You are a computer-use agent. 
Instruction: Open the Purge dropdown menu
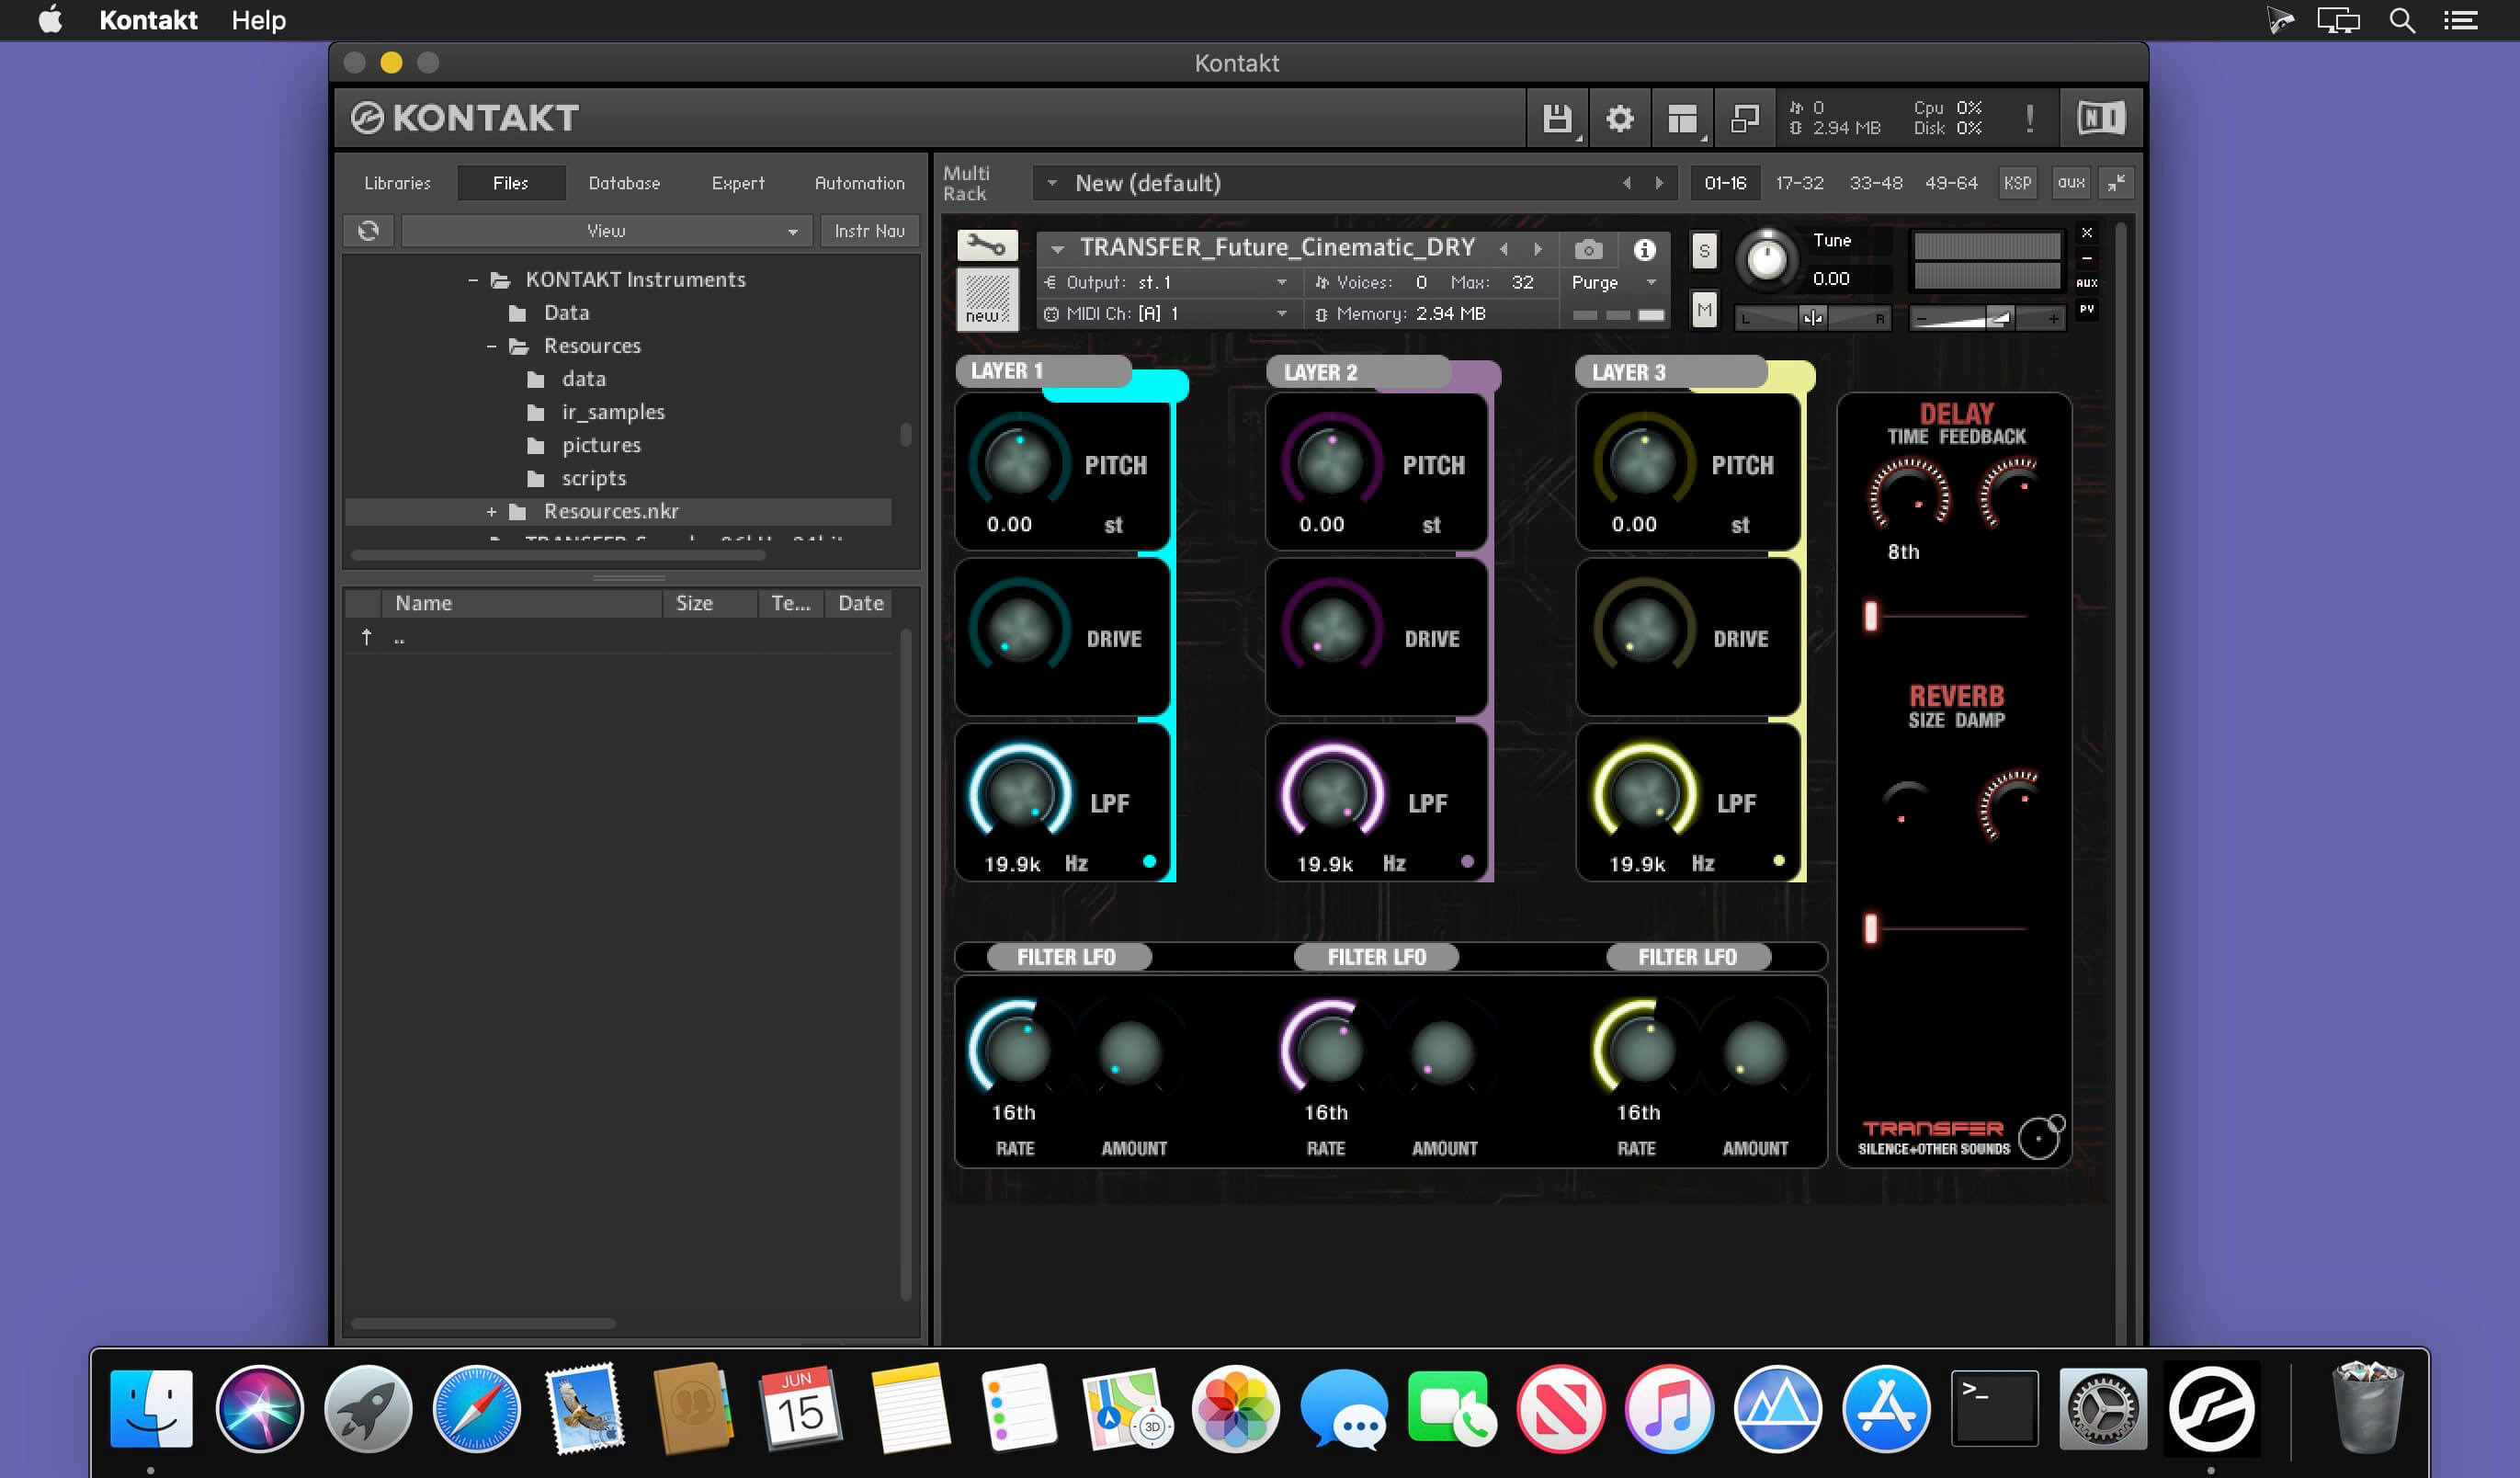click(1613, 283)
